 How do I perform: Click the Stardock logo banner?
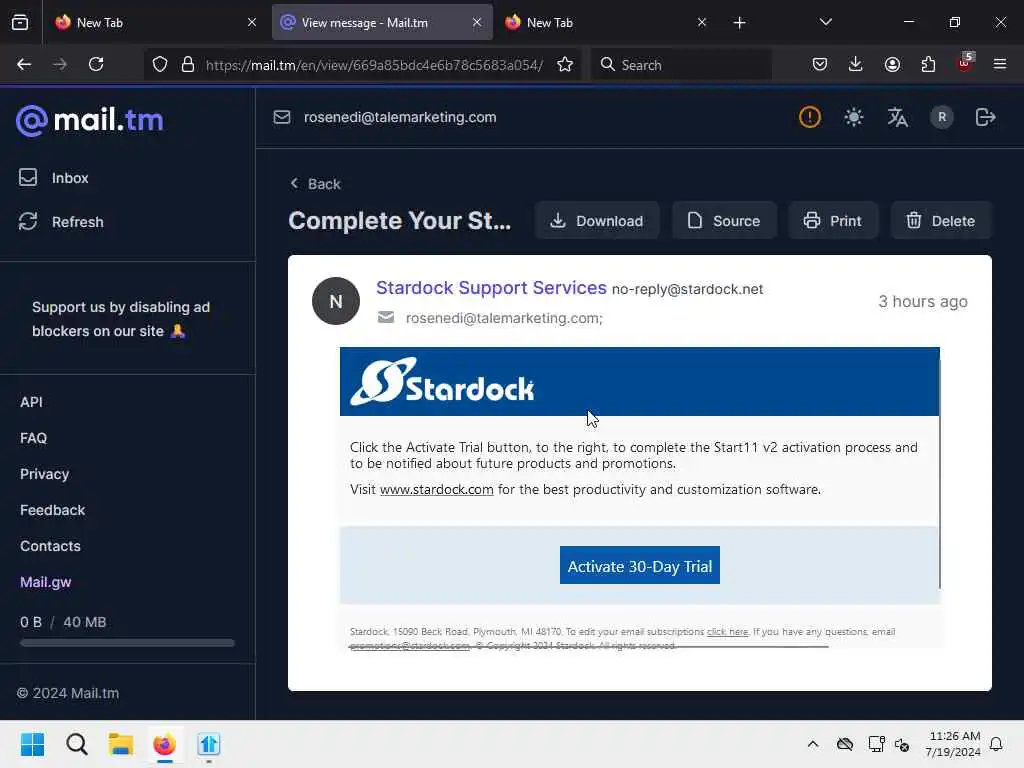click(x=639, y=381)
